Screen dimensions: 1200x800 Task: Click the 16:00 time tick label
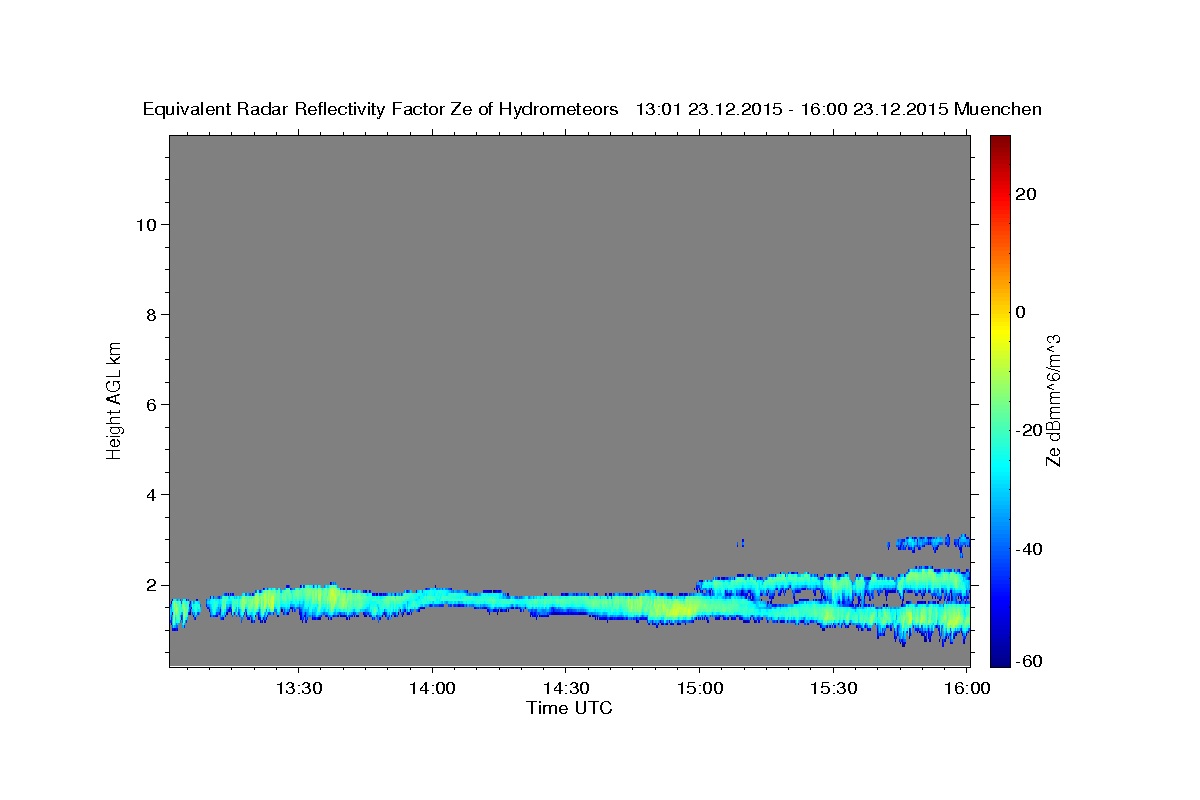(966, 688)
